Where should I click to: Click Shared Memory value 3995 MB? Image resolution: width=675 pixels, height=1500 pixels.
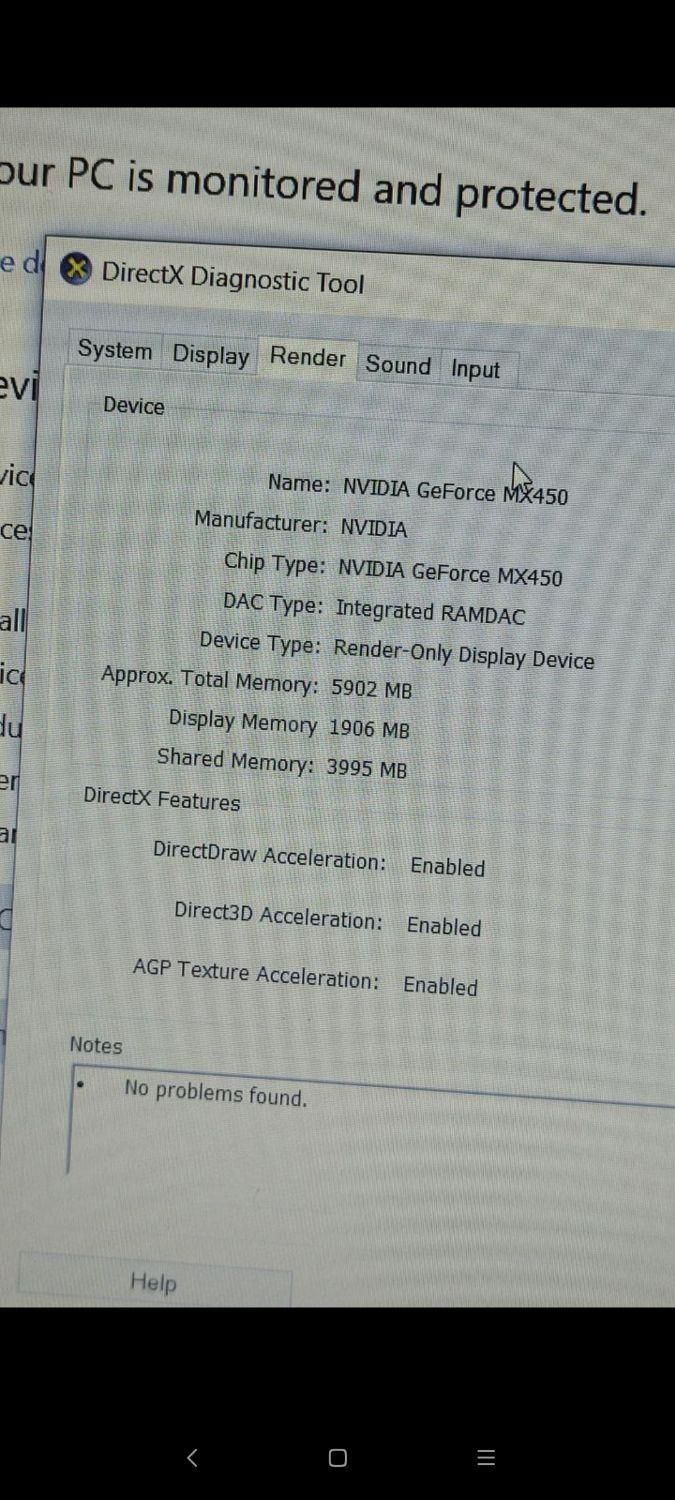point(366,769)
